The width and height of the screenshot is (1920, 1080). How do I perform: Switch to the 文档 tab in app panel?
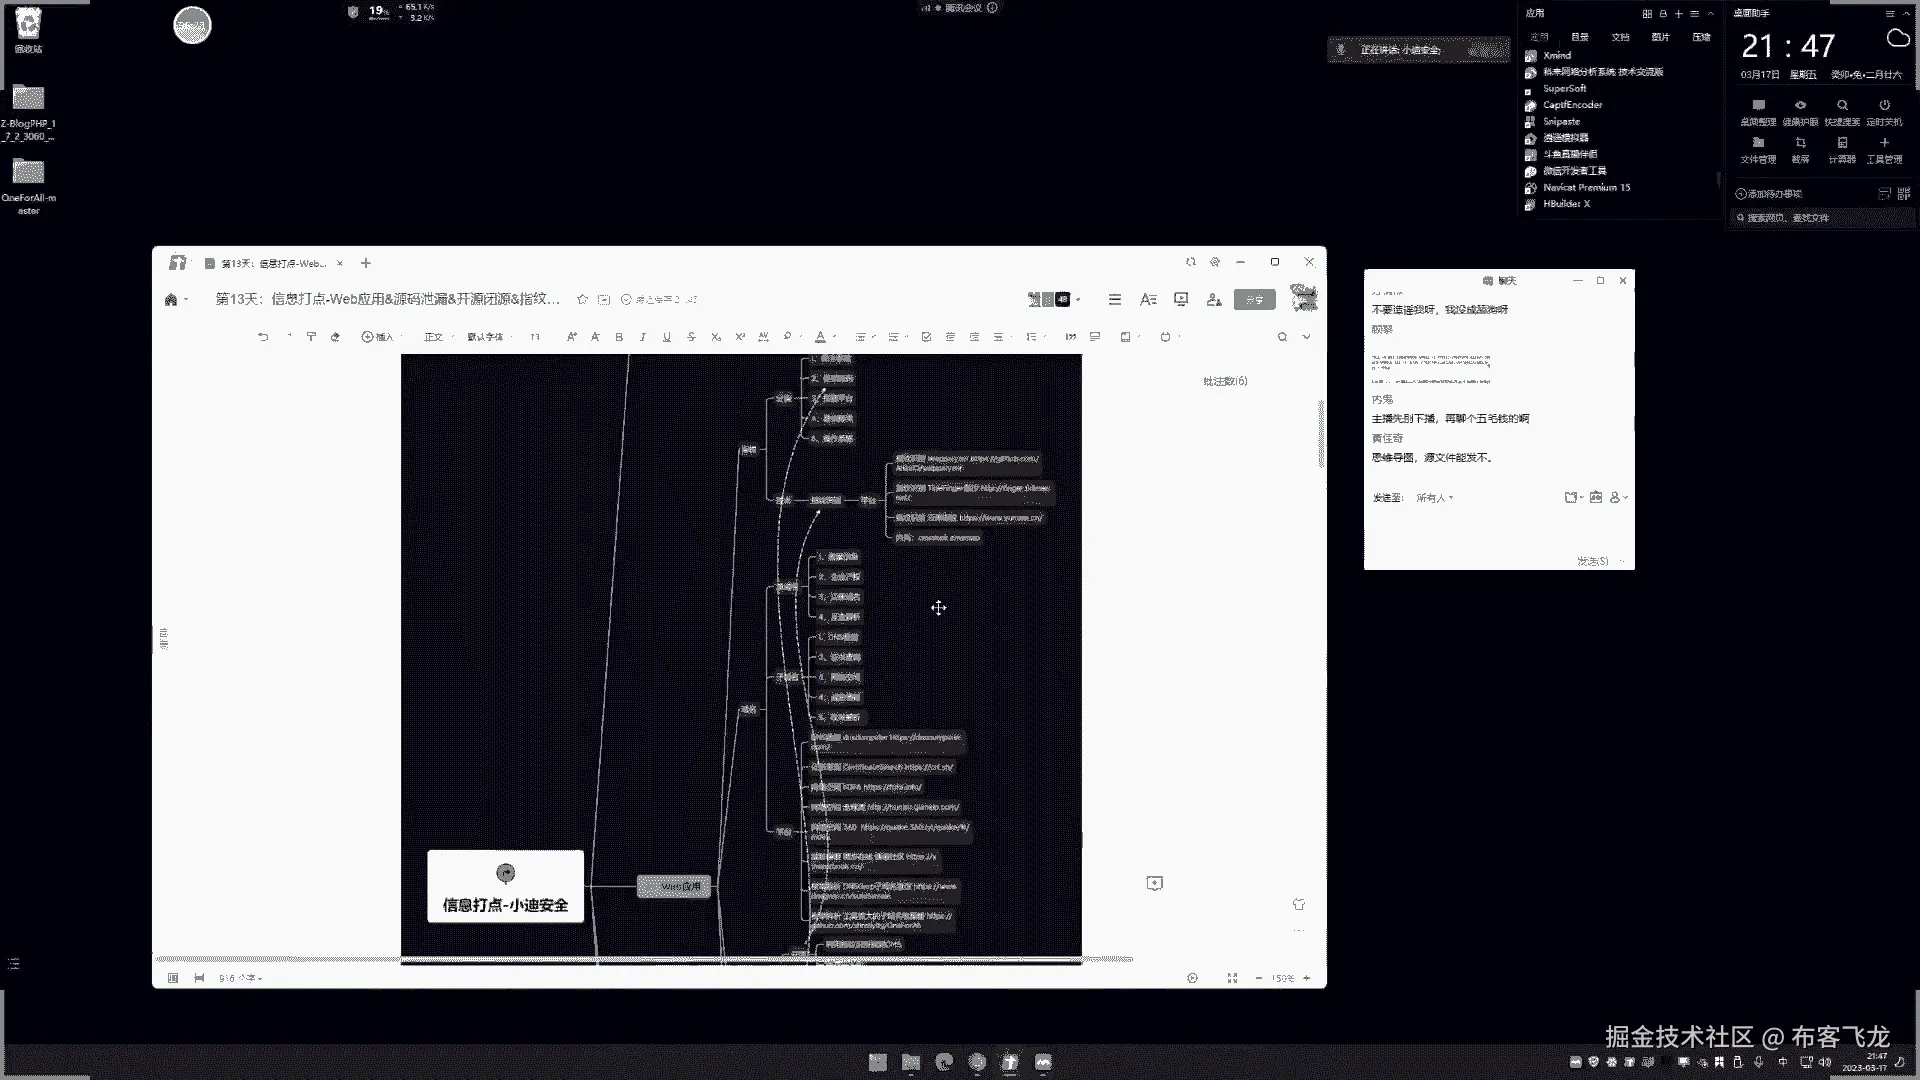pos(1620,37)
